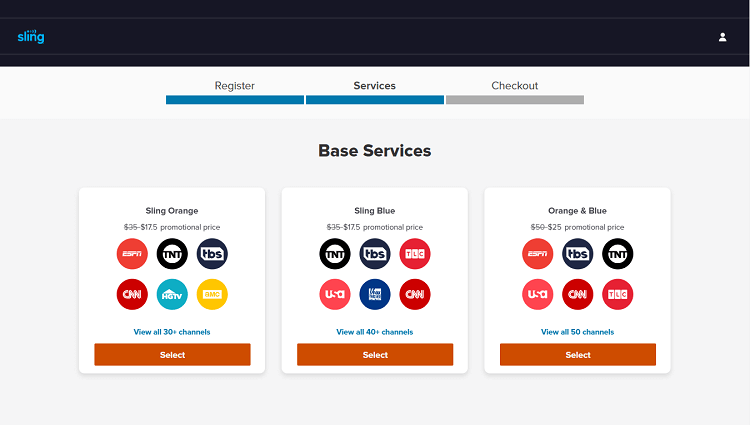Click Fox News icon in Sling Blue card
The image size is (750, 425).
375,294
